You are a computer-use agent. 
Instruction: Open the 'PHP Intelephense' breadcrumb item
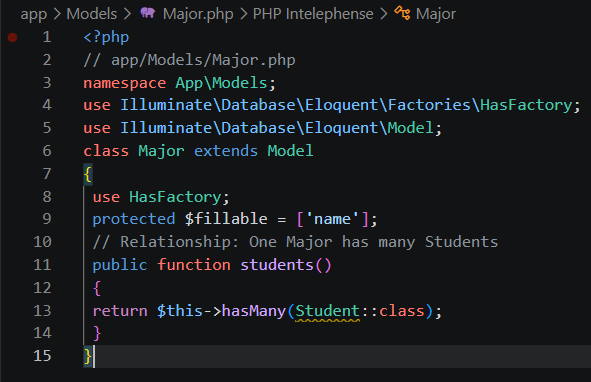point(313,14)
